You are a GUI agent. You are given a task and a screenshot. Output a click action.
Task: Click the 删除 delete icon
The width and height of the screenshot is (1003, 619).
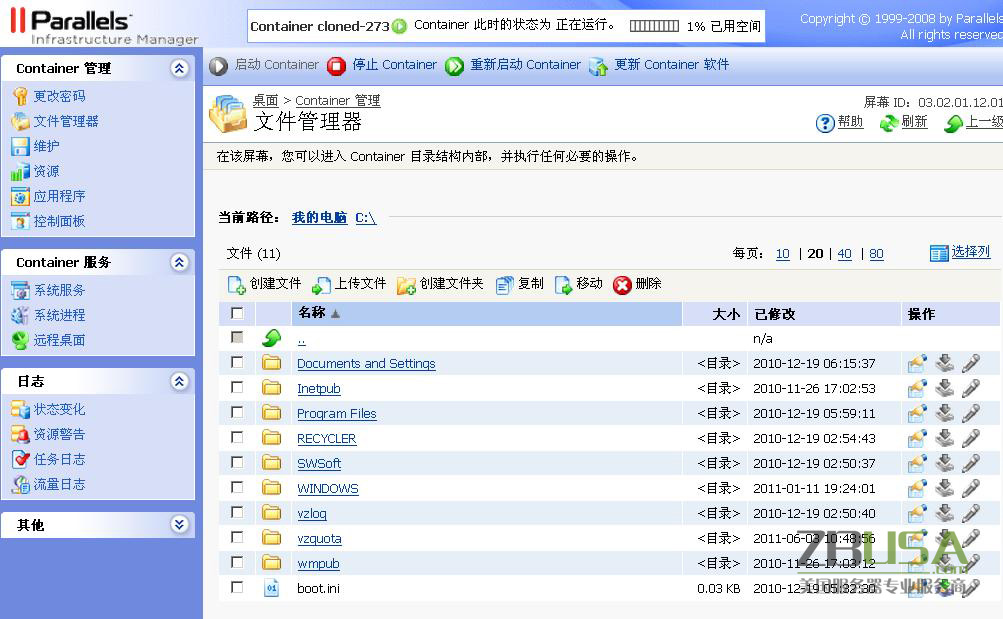point(622,285)
